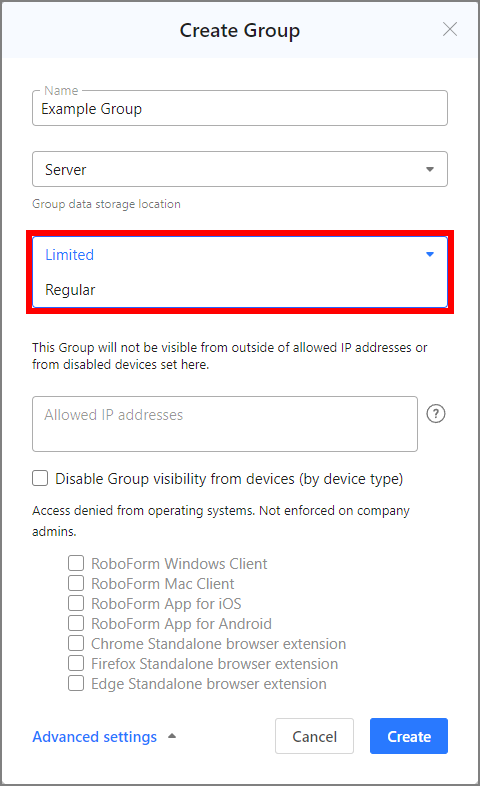Click the Create button
Viewport: 480px width, 786px height.
409,736
